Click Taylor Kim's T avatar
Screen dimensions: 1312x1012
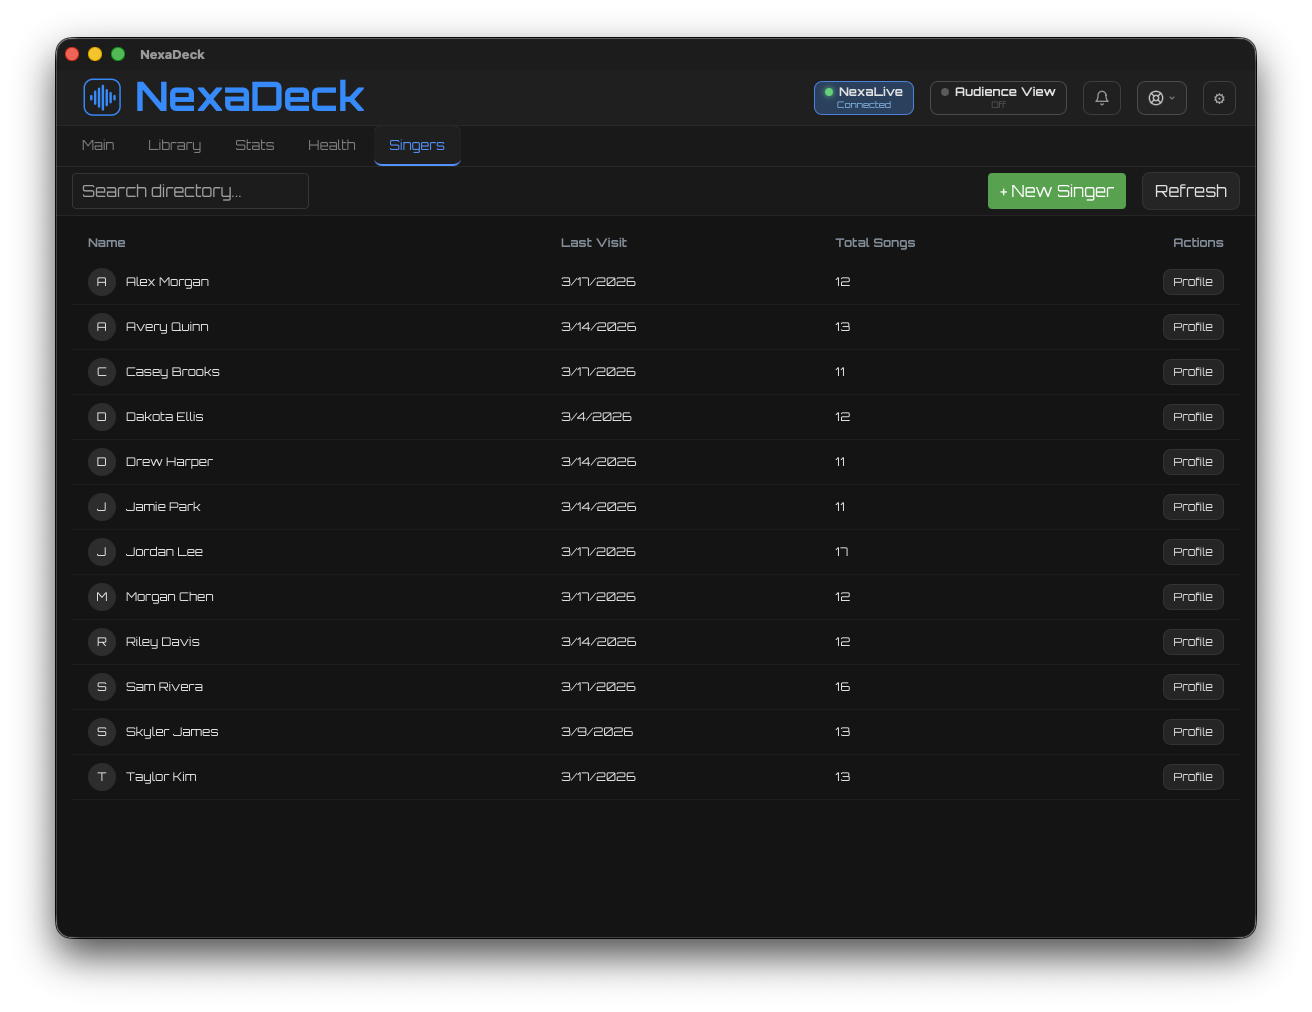point(101,777)
